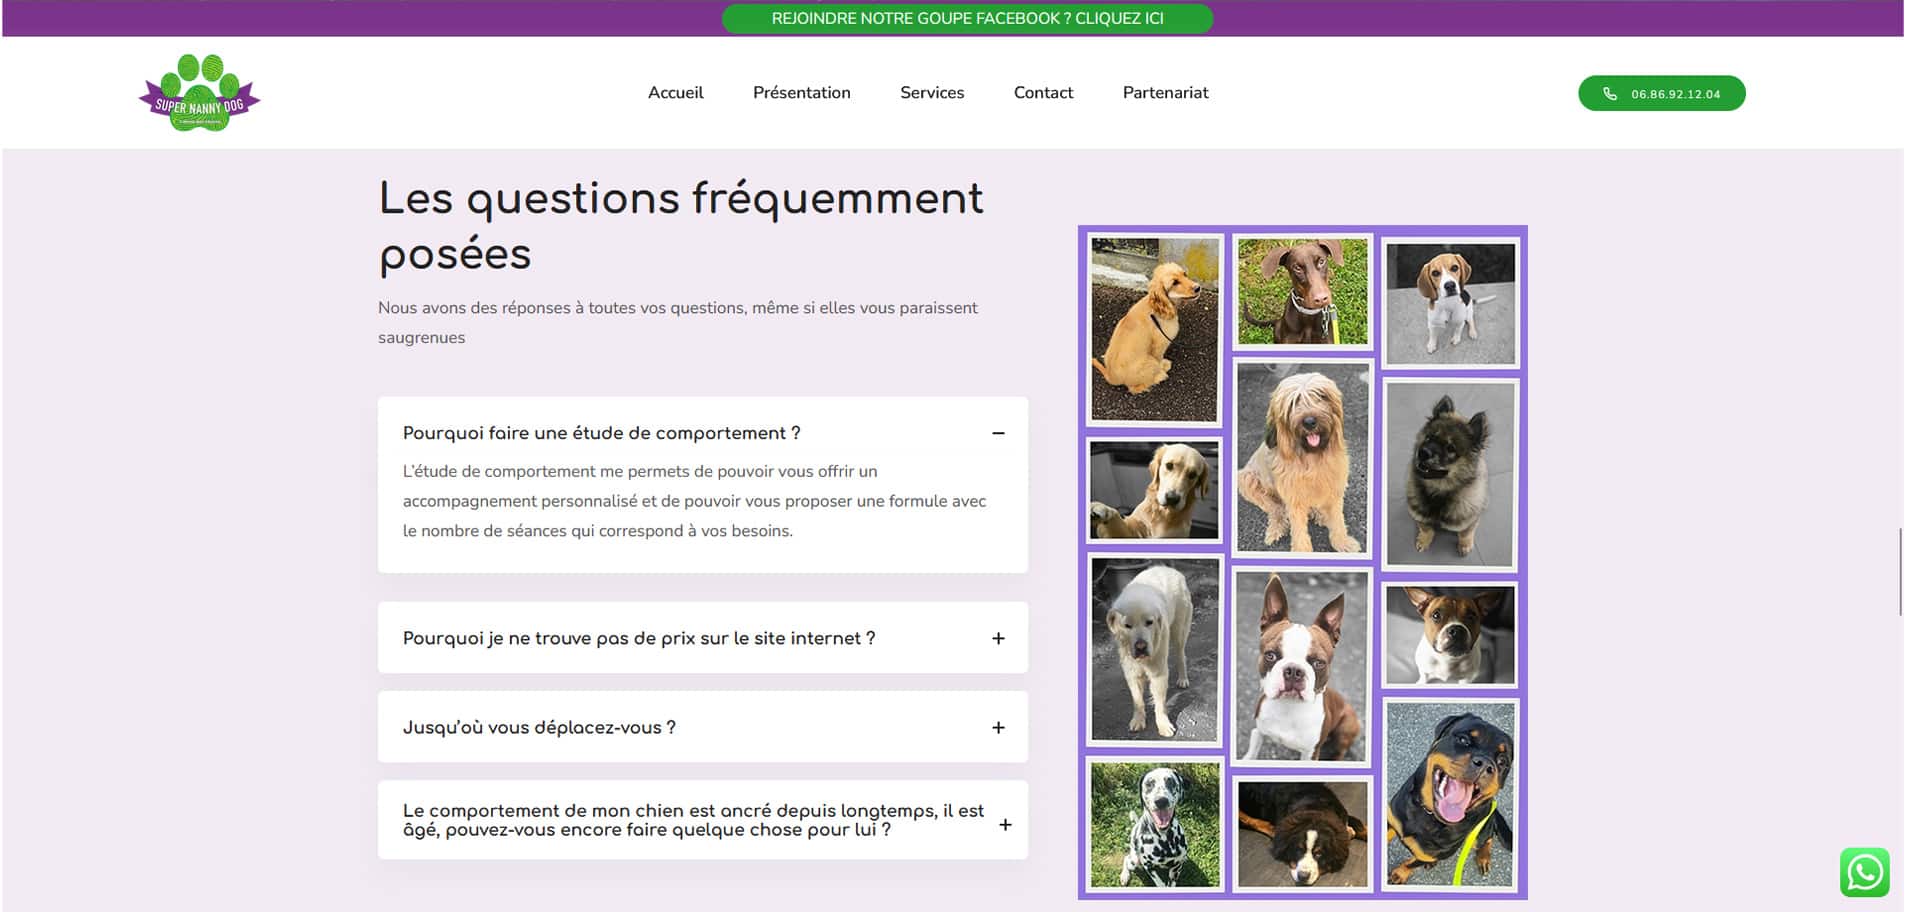Click the page vertical scrollbar thumb
Viewport: 1906px width, 912px height.
click(1900, 572)
